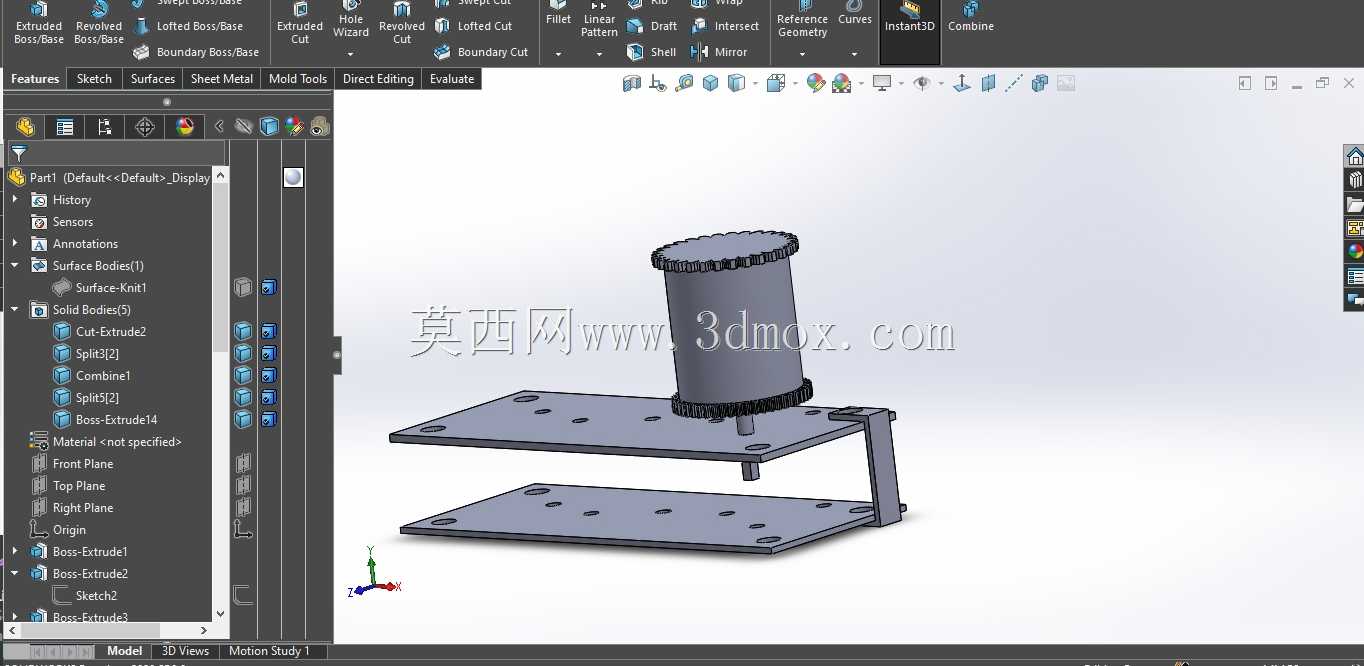Image resolution: width=1364 pixels, height=666 pixels.
Task: Switch to the Direct Editing tab
Action: pos(378,79)
